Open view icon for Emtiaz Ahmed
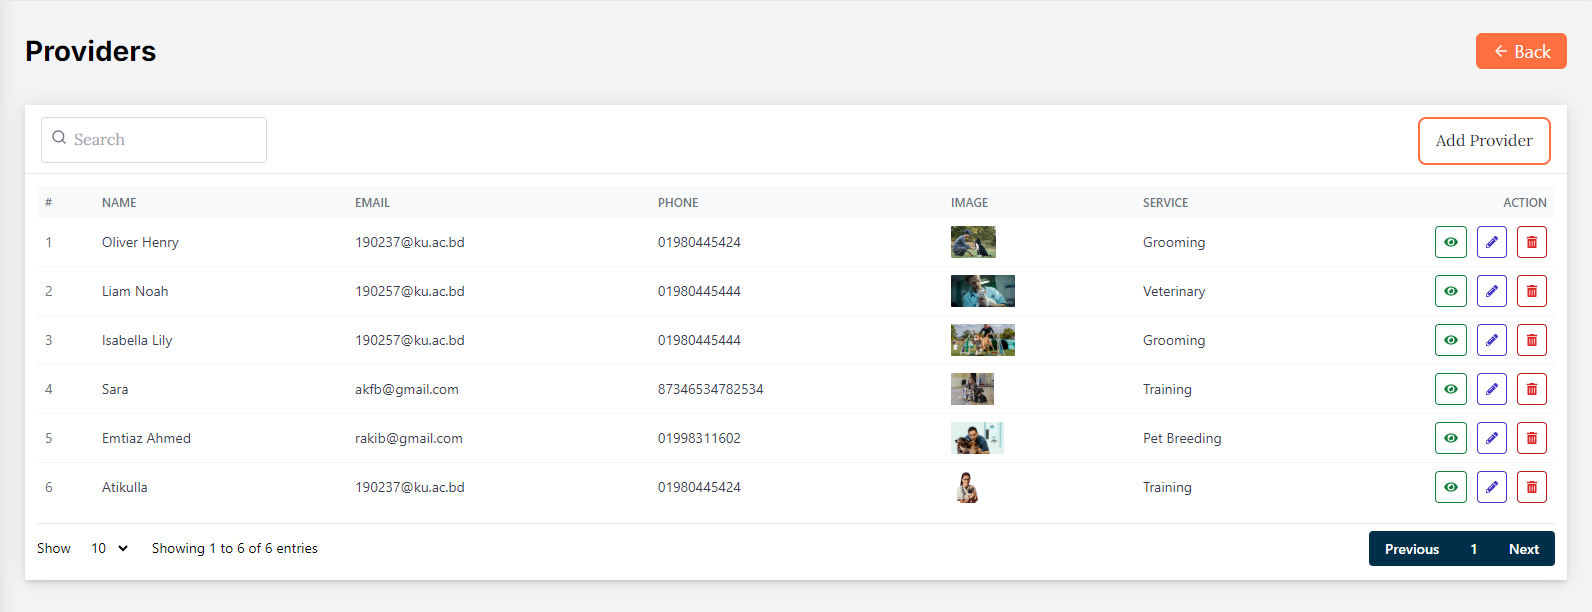Screen dimensions: 1592x612 pyautogui.click(x=1450, y=438)
